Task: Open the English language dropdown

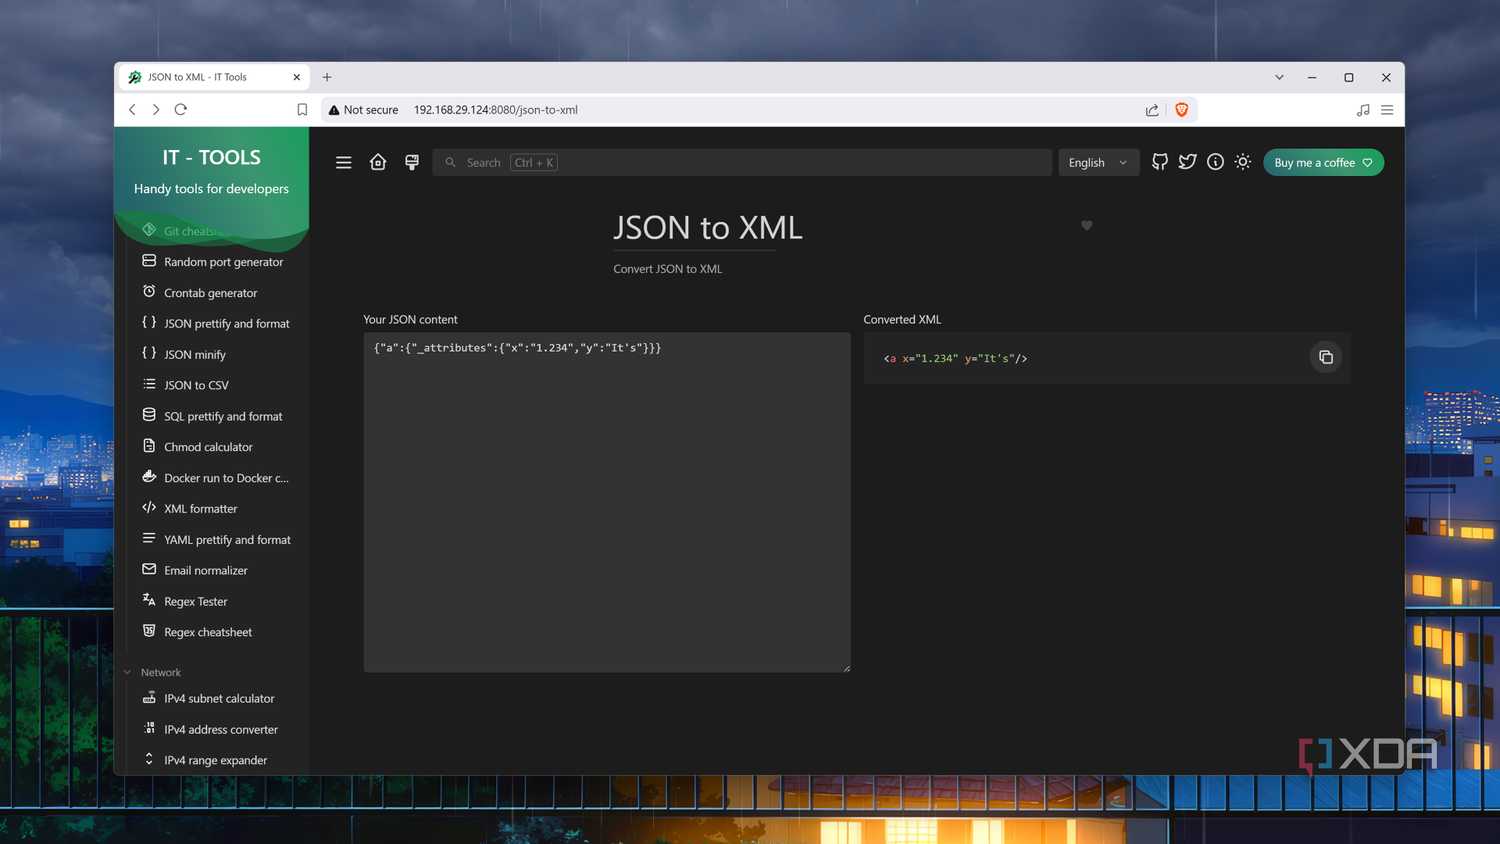Action: 1098,163
